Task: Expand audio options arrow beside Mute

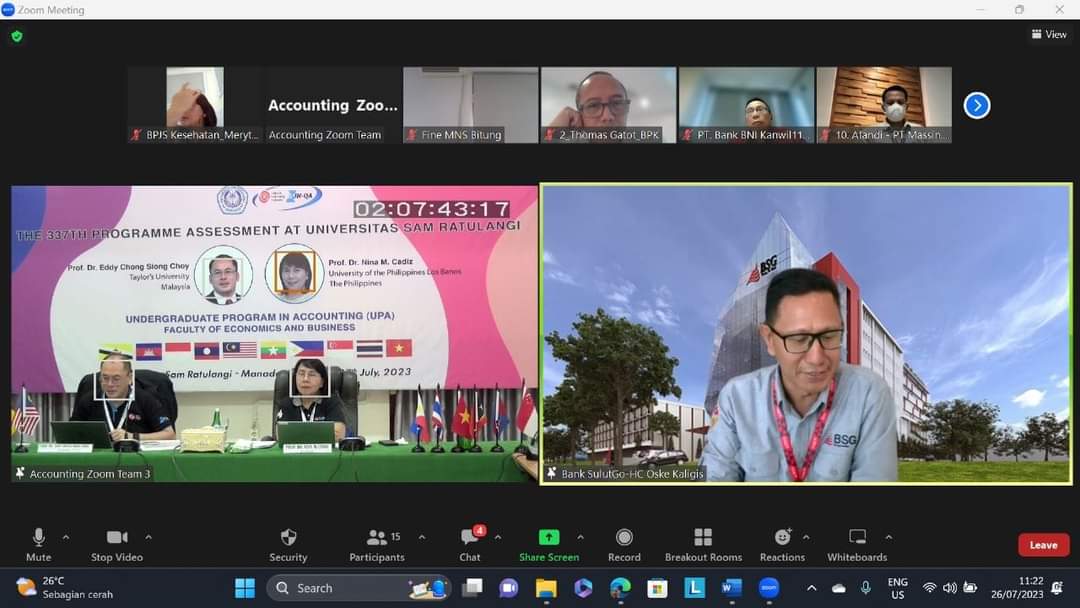Action: (x=66, y=537)
